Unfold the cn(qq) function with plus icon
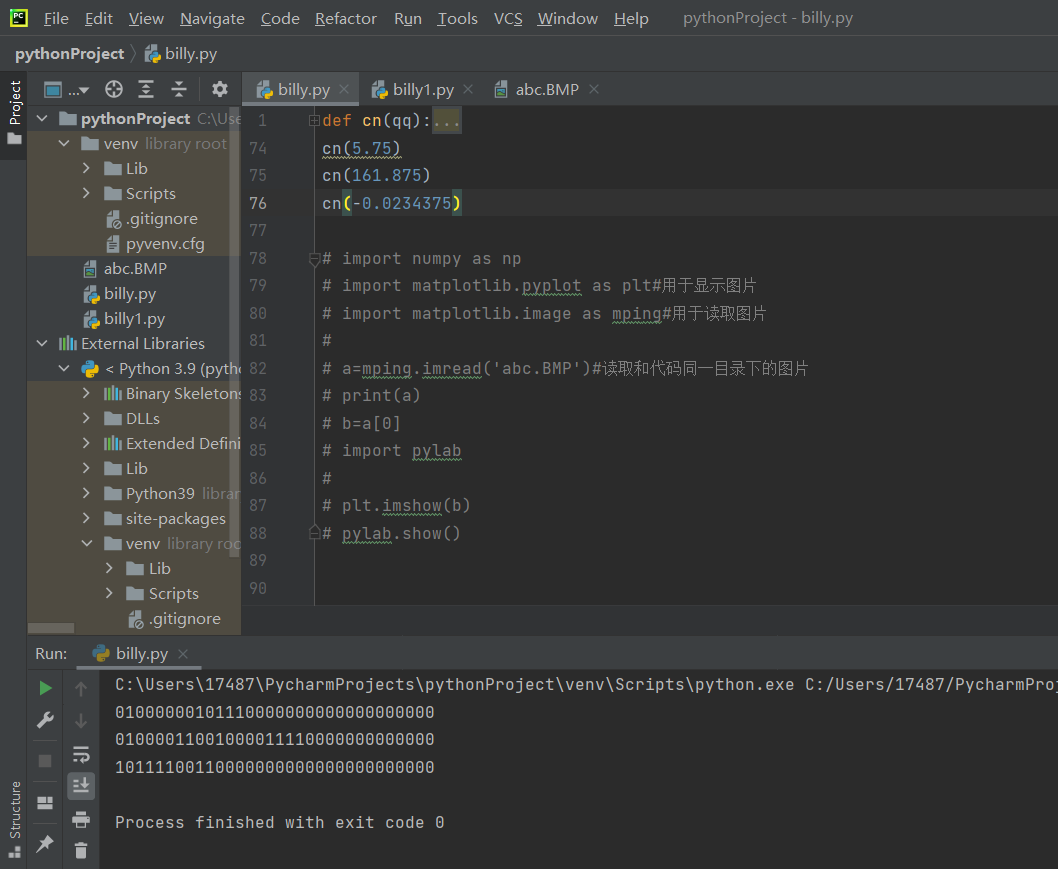The width and height of the screenshot is (1058, 869). tap(314, 120)
